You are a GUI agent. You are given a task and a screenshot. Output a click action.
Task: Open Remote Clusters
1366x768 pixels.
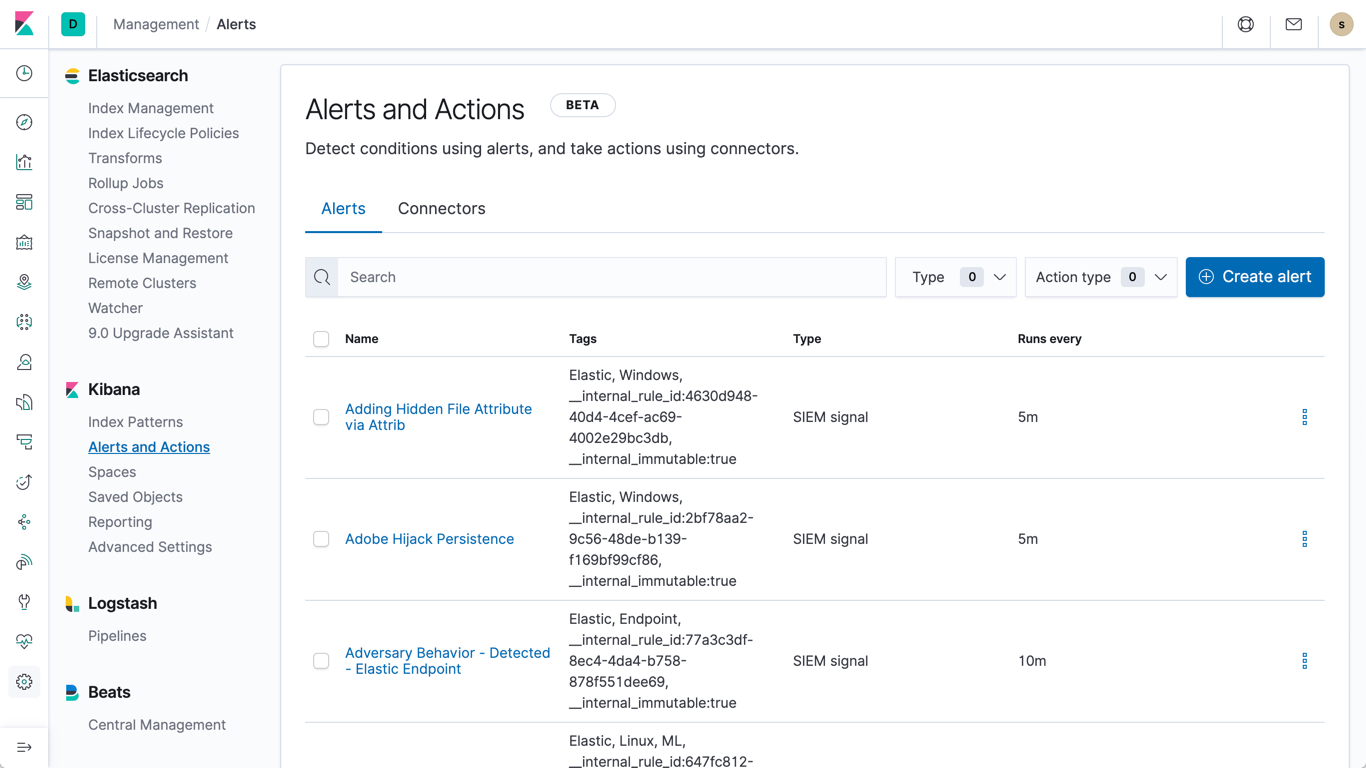pos(142,283)
